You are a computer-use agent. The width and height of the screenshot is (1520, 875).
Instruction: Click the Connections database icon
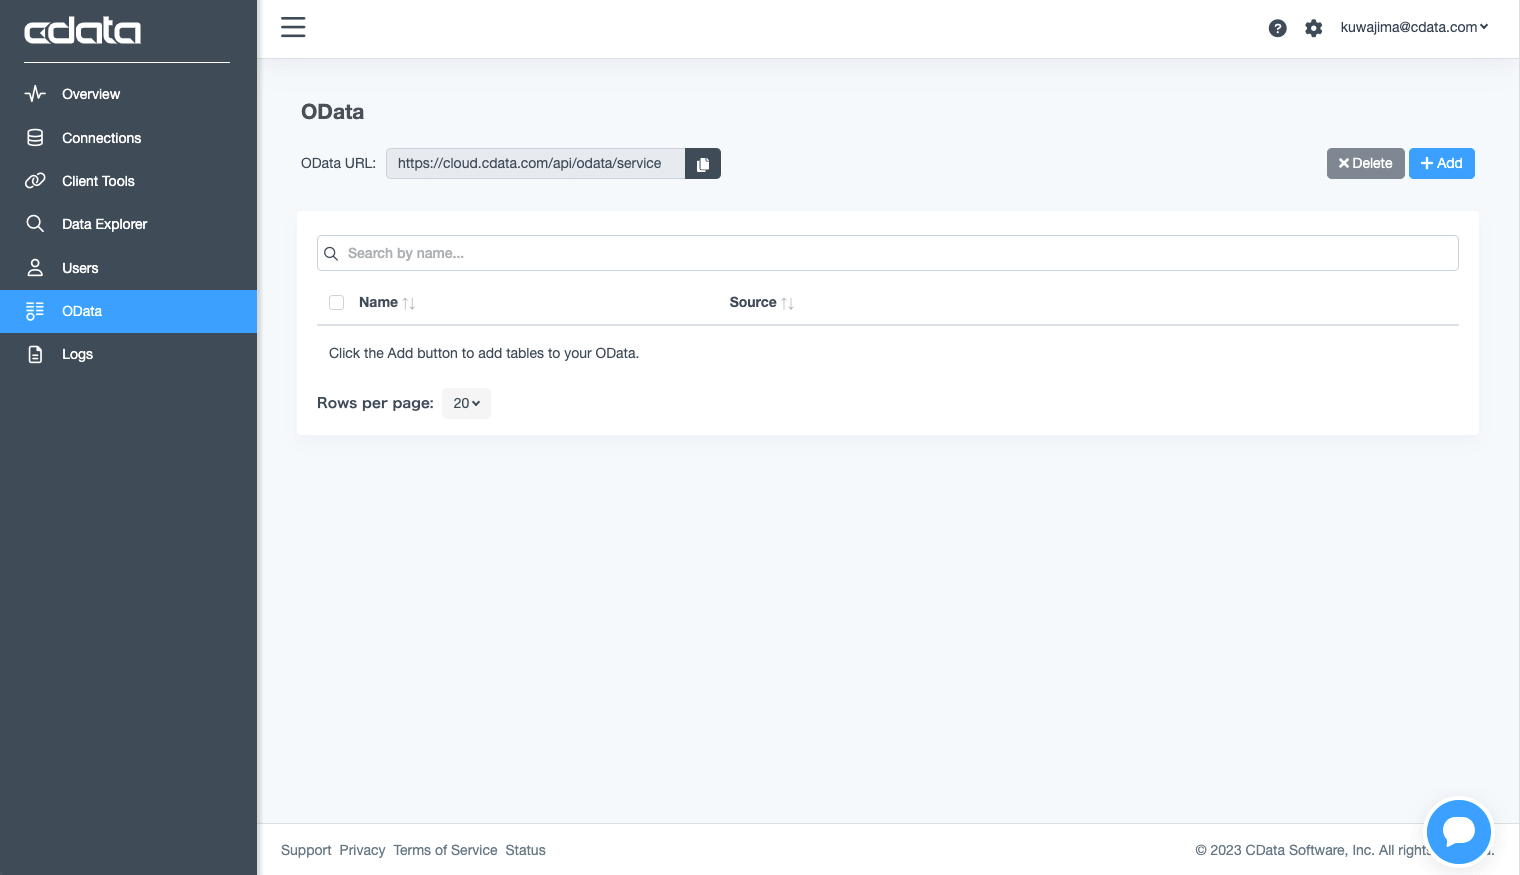(35, 138)
